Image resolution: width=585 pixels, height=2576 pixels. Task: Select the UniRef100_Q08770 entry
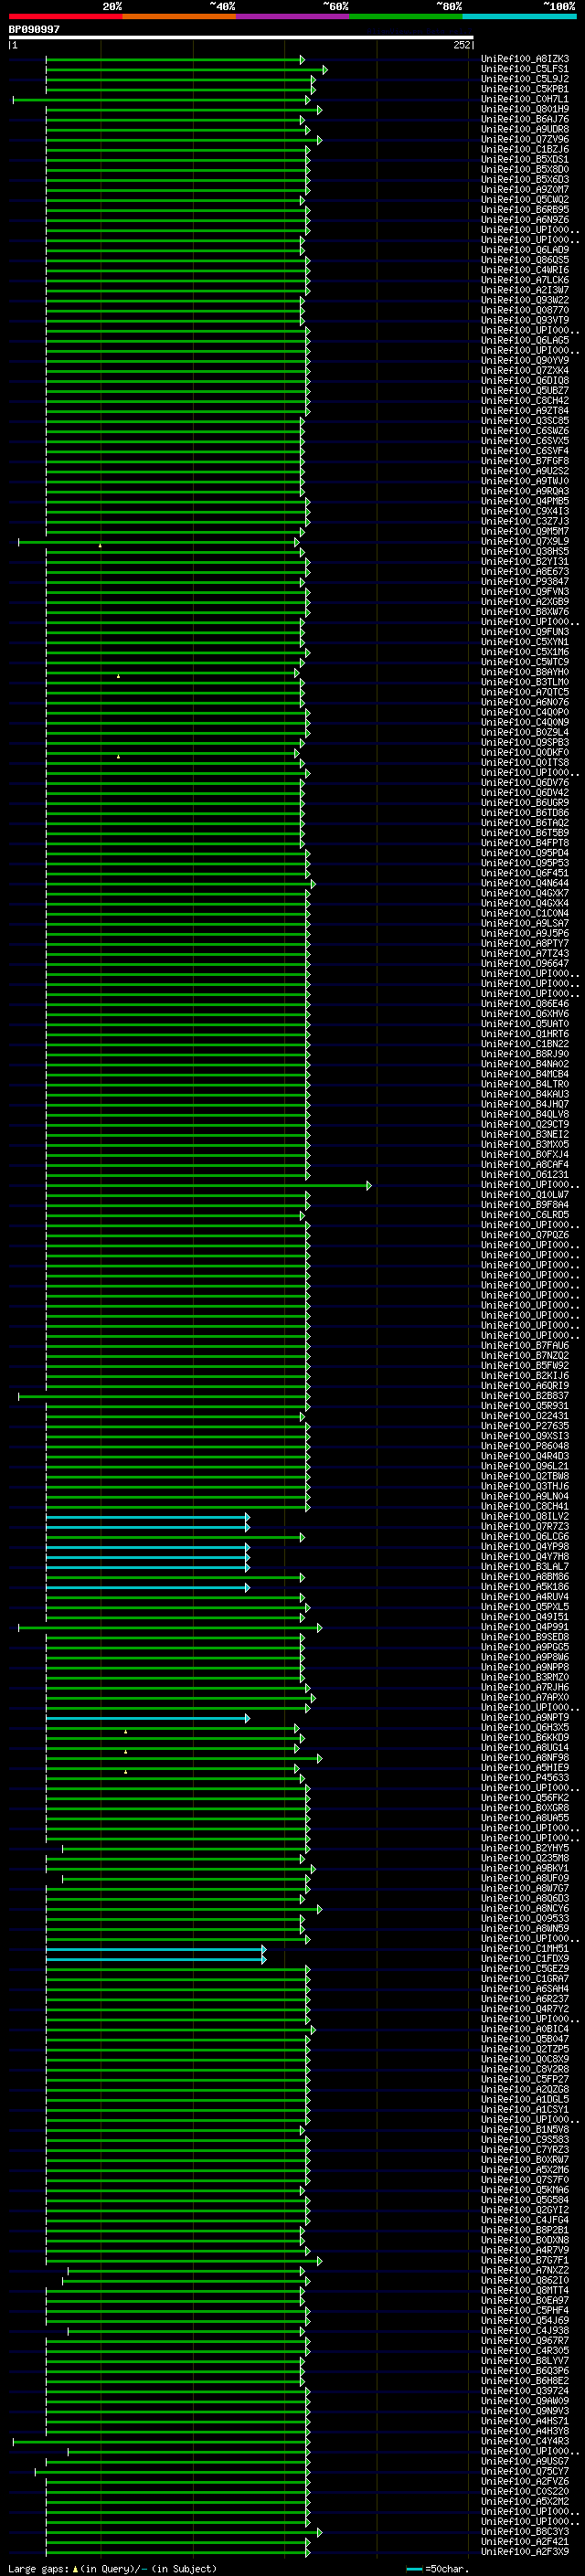[x=525, y=310]
